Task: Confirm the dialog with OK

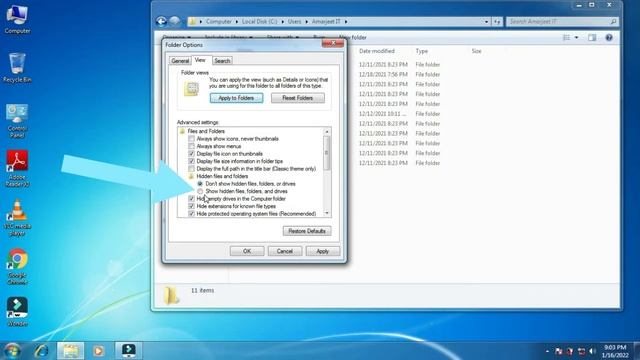Action: [247, 251]
